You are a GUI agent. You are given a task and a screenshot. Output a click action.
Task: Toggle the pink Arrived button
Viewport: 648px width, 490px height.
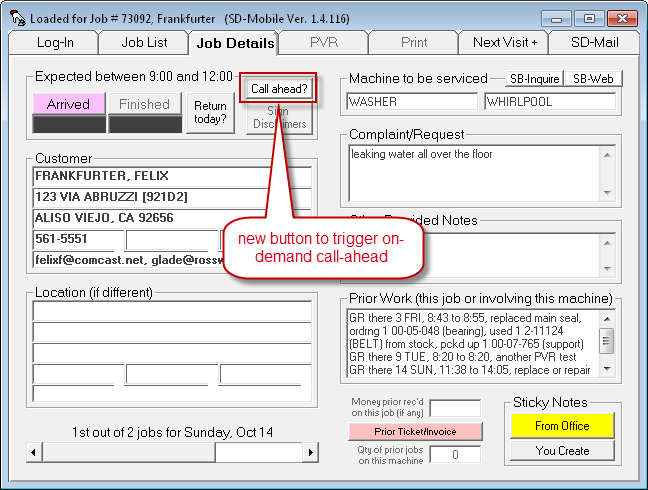(68, 104)
